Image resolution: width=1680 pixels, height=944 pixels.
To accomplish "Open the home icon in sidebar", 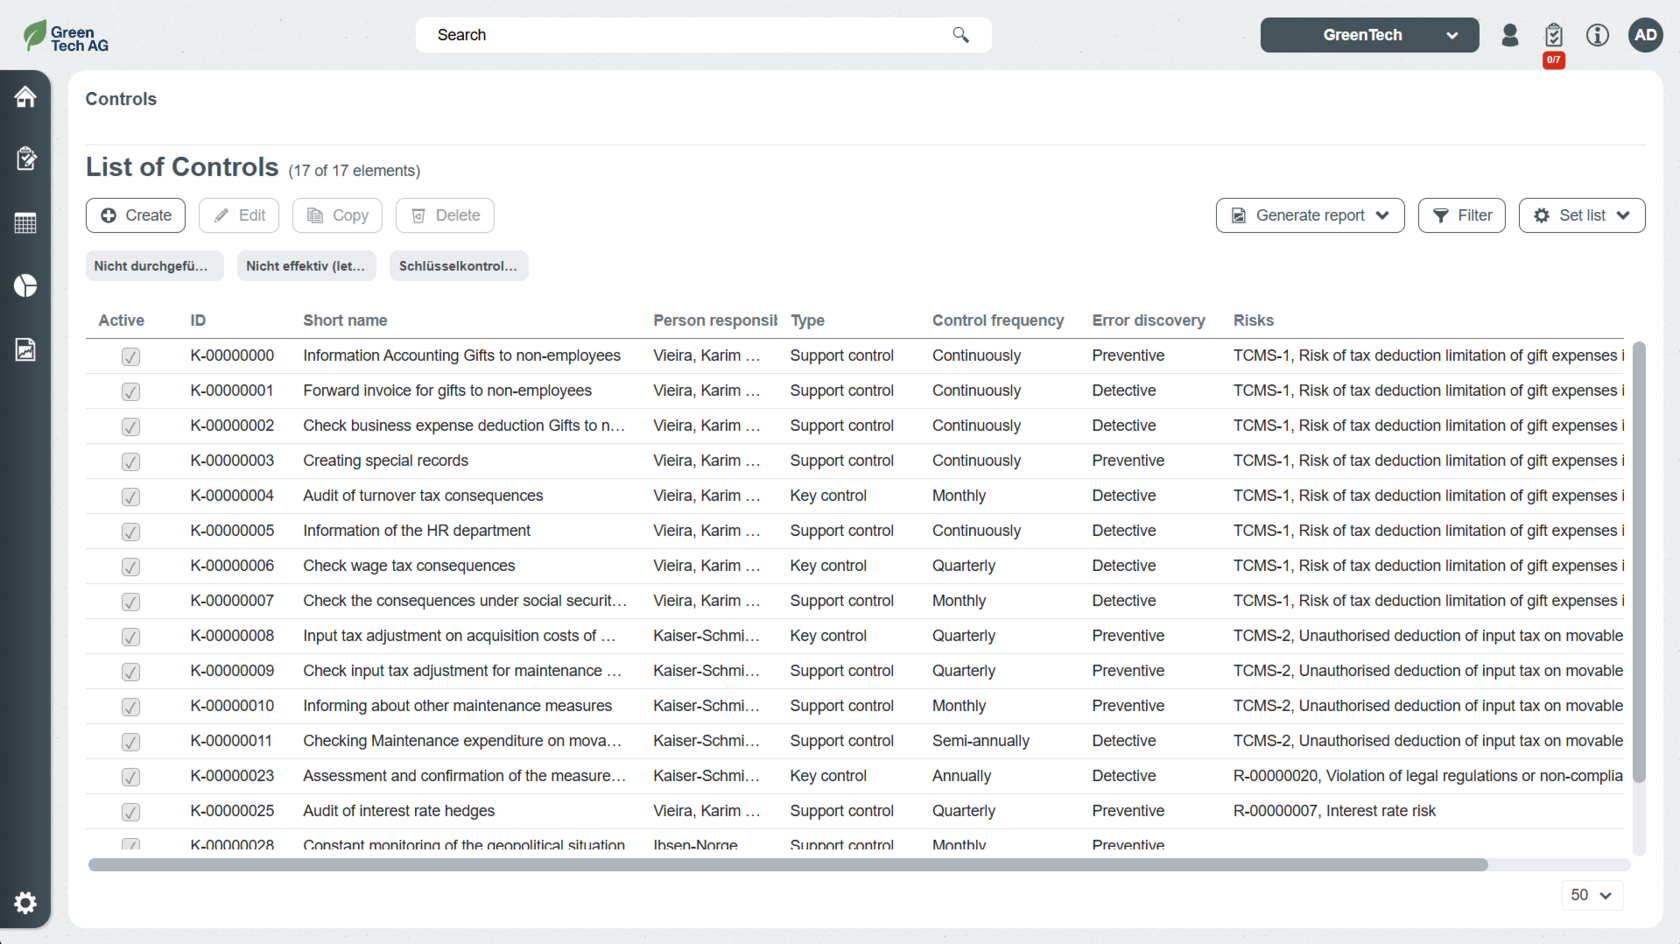I will click(x=25, y=97).
